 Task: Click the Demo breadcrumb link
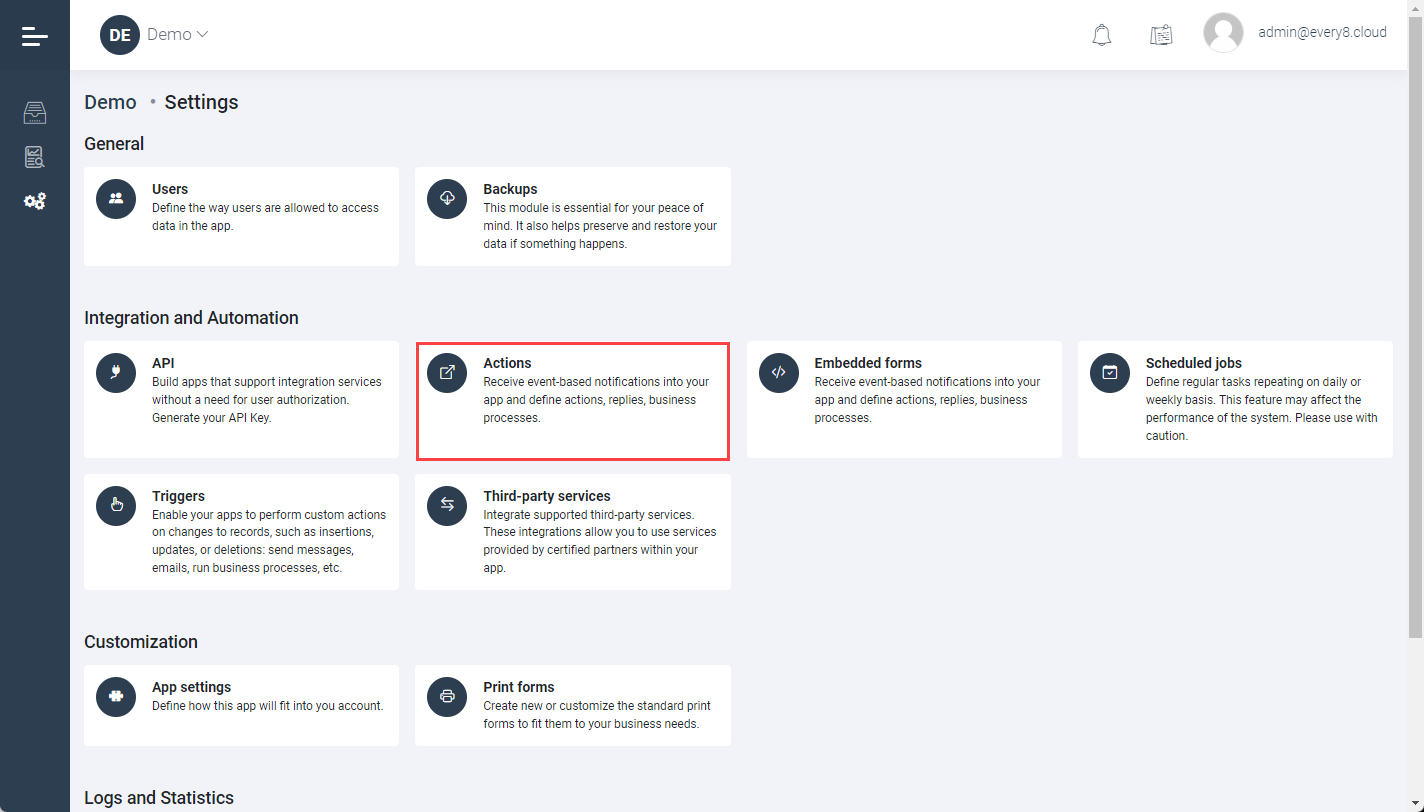110,102
